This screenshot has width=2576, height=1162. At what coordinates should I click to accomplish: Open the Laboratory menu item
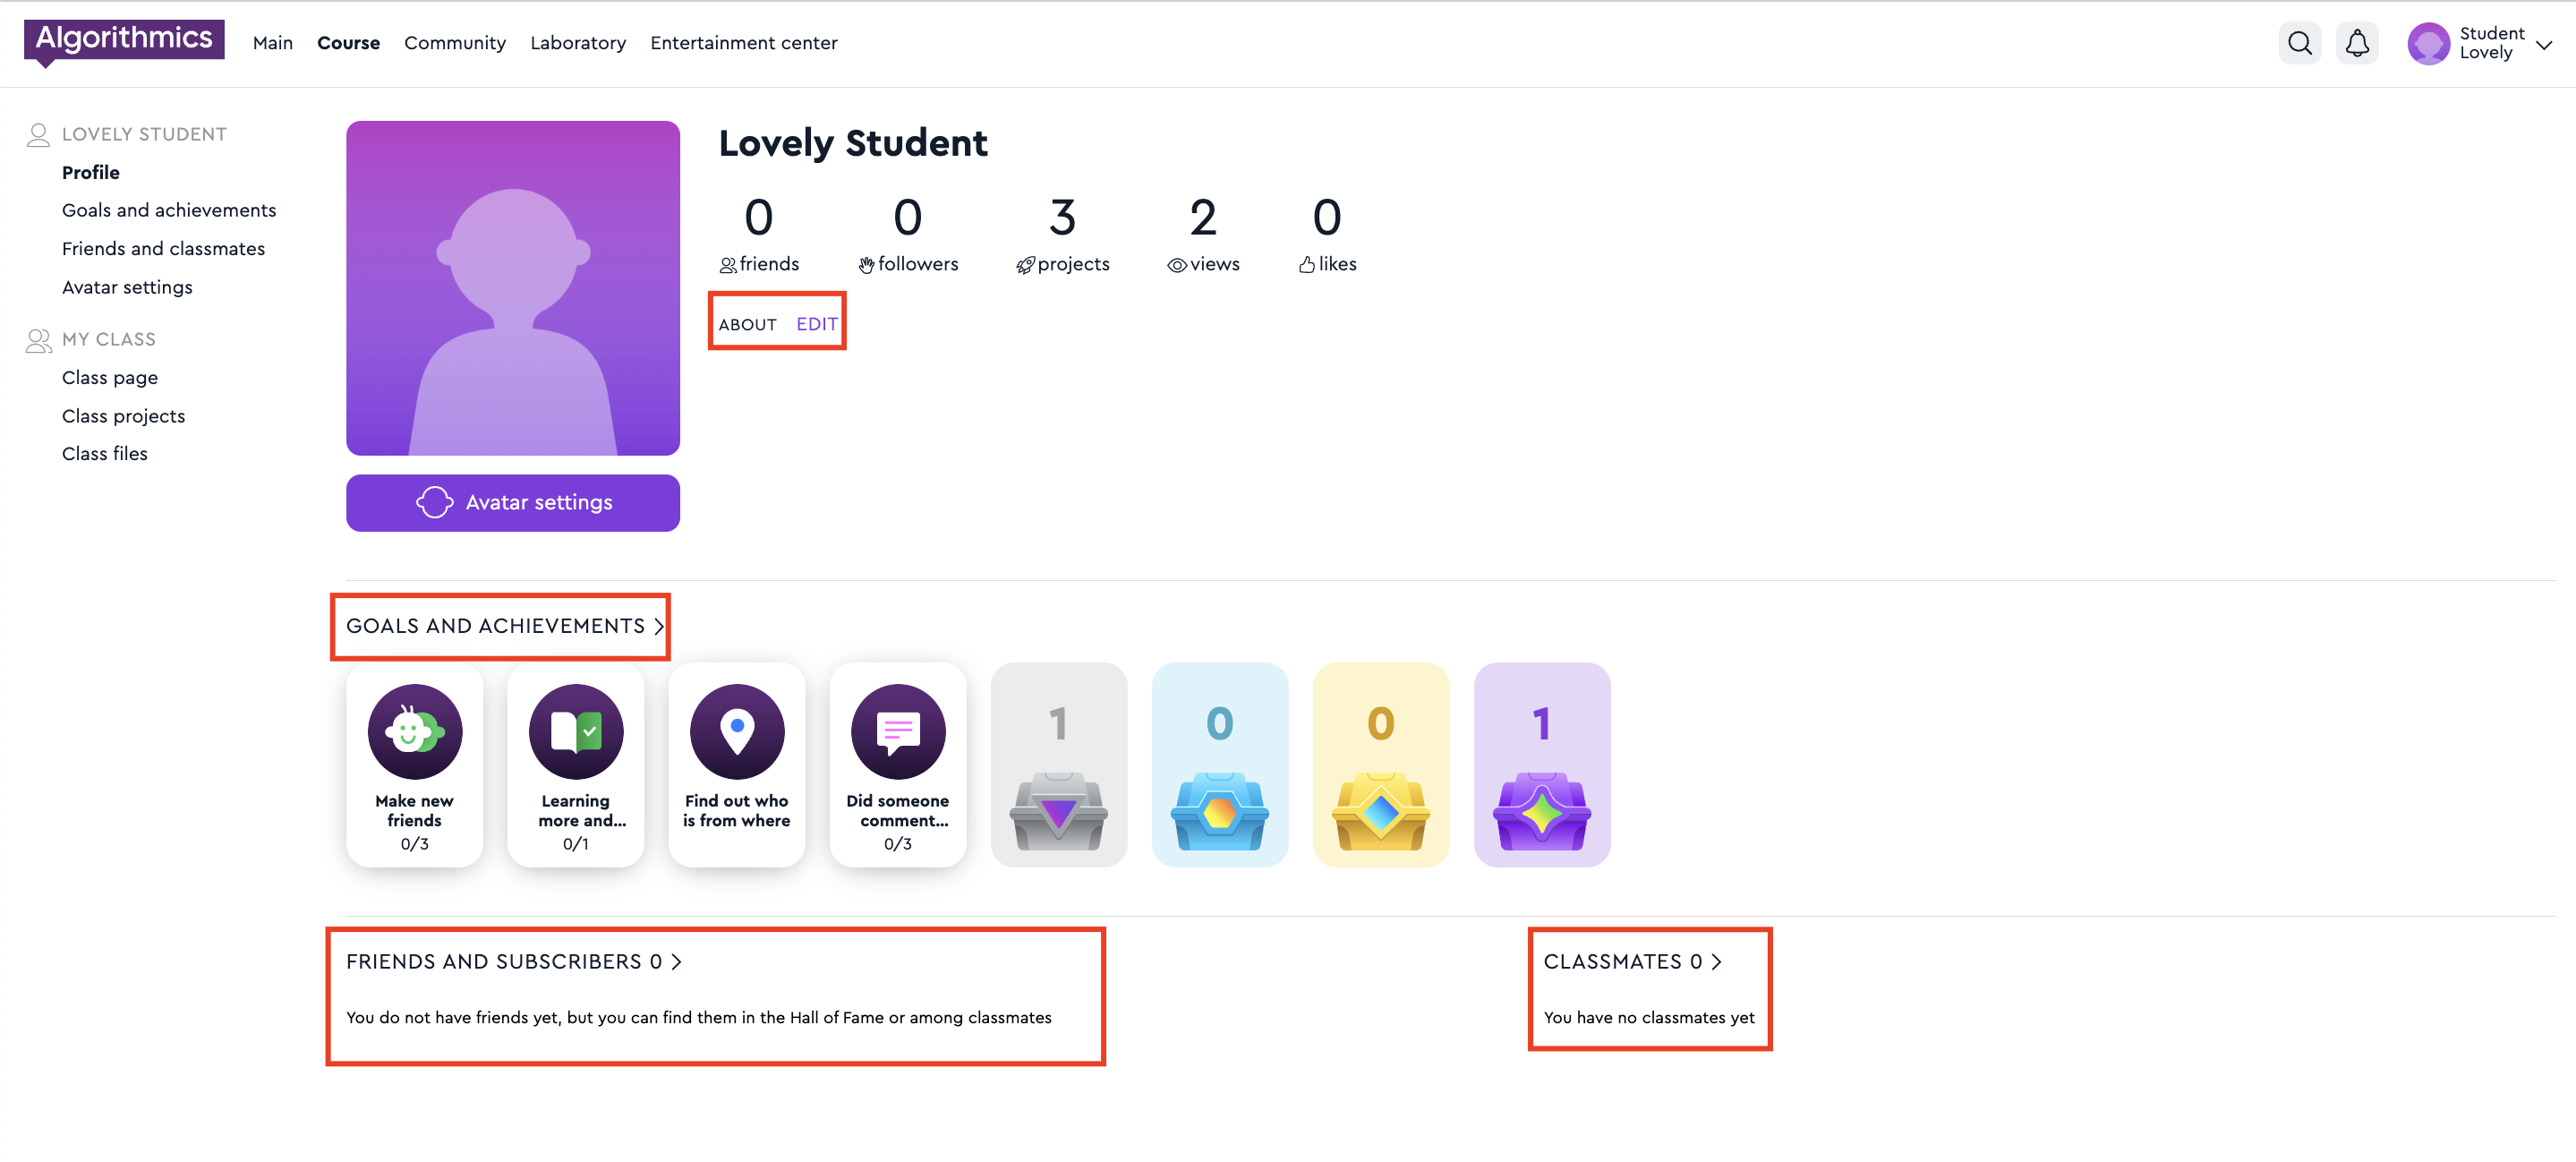pyautogui.click(x=577, y=43)
